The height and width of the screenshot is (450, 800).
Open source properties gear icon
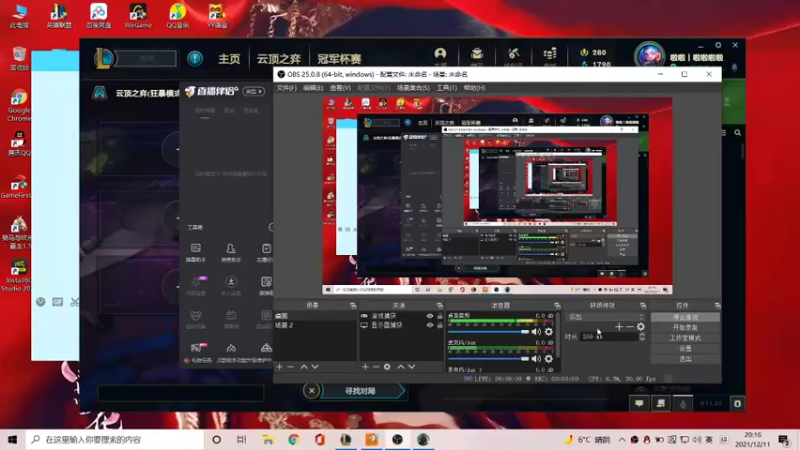(387, 367)
